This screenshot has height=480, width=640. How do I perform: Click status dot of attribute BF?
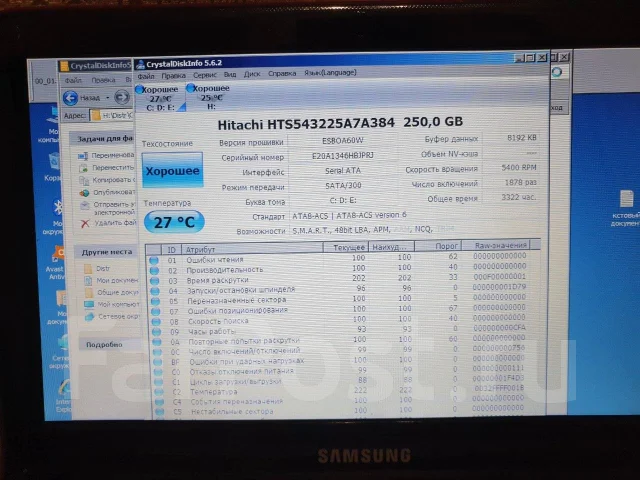[158, 362]
